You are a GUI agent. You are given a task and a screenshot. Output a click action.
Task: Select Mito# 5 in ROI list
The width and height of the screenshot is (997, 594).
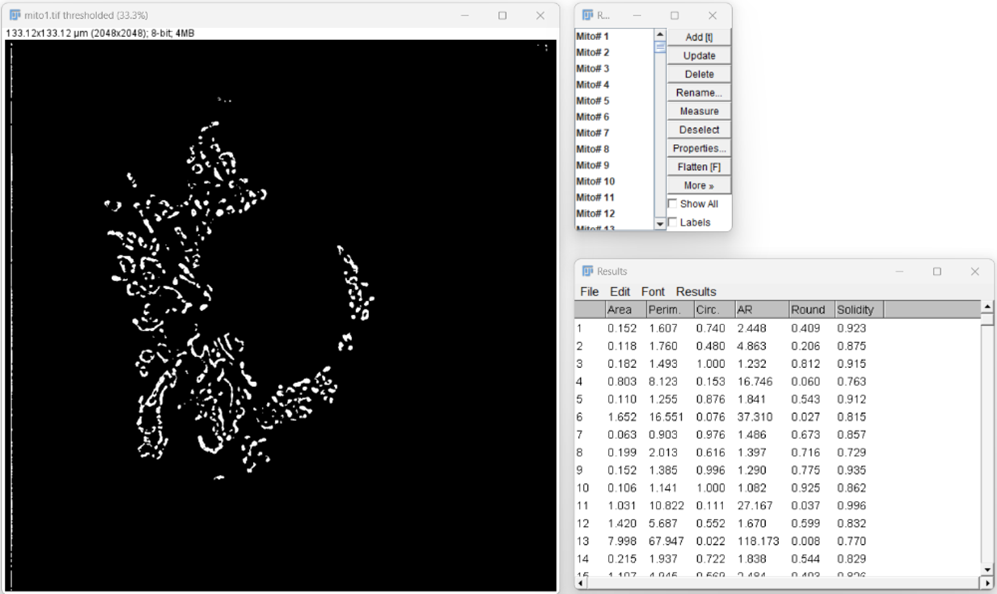(x=614, y=100)
